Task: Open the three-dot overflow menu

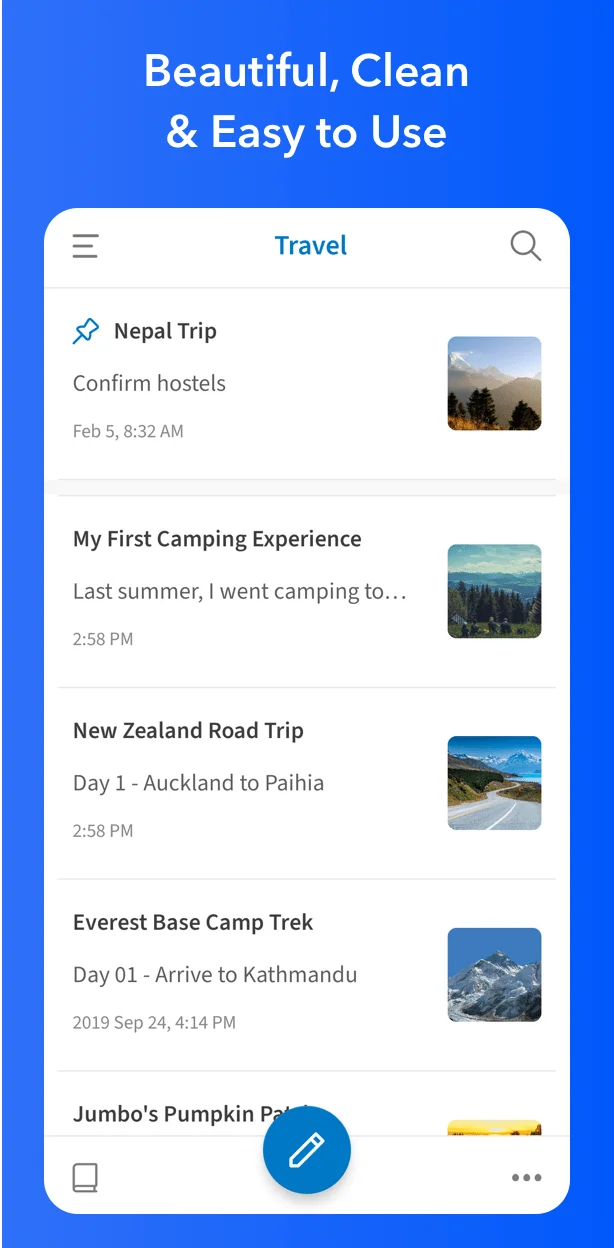Action: [526, 1178]
